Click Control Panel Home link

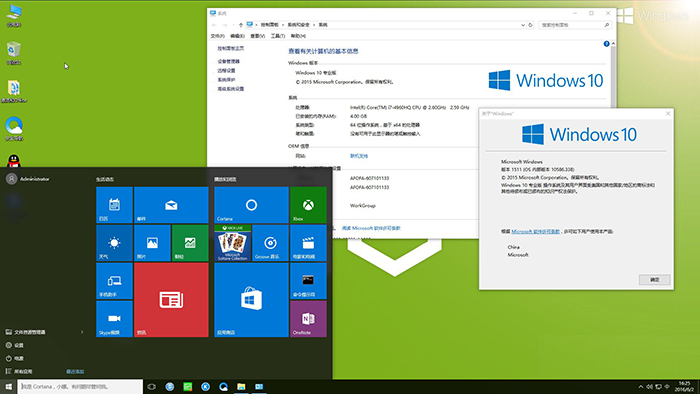230,48
